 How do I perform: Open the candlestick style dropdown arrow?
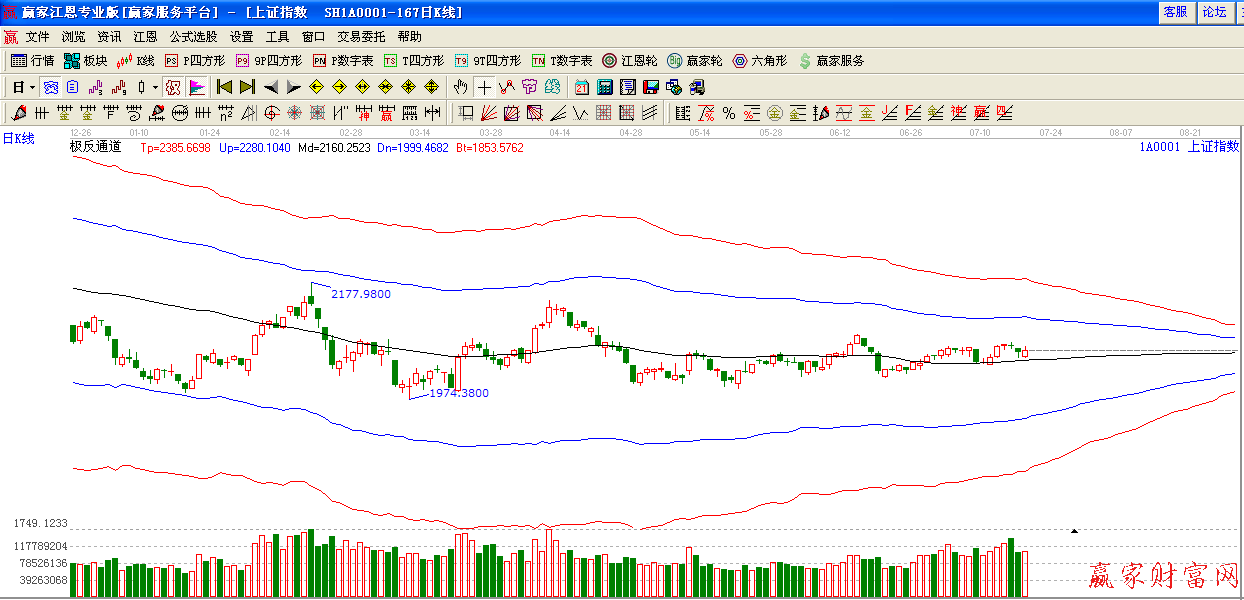point(155,87)
